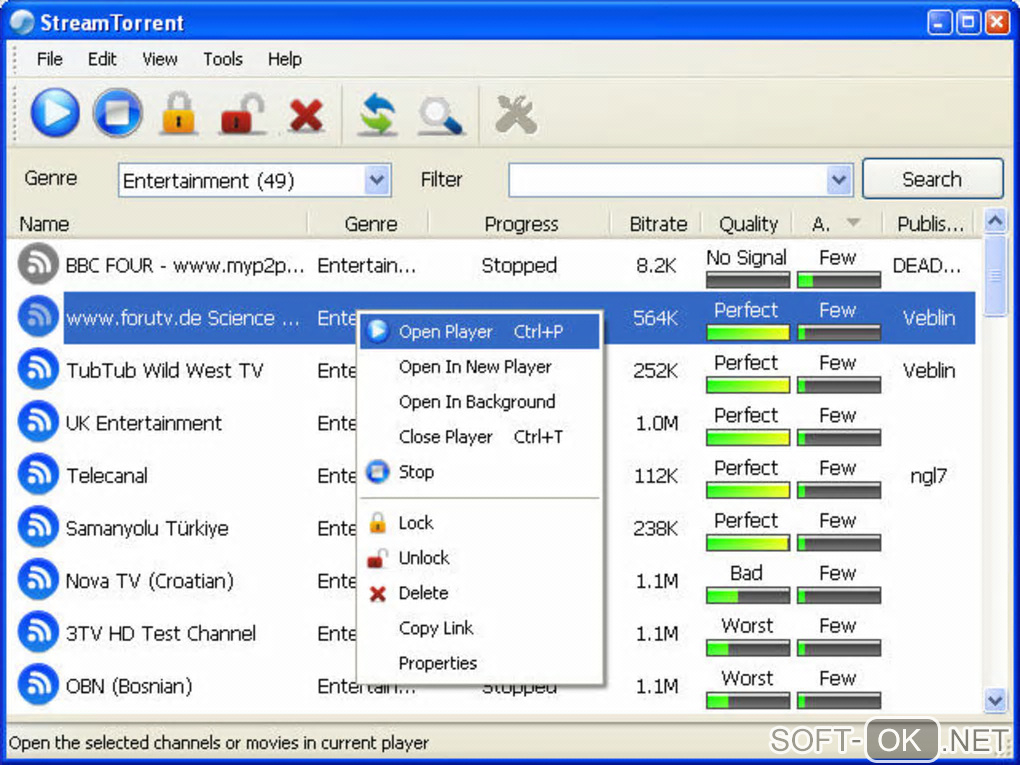Select the Samanyolu Türkiye channel name

pyautogui.click(x=147, y=528)
